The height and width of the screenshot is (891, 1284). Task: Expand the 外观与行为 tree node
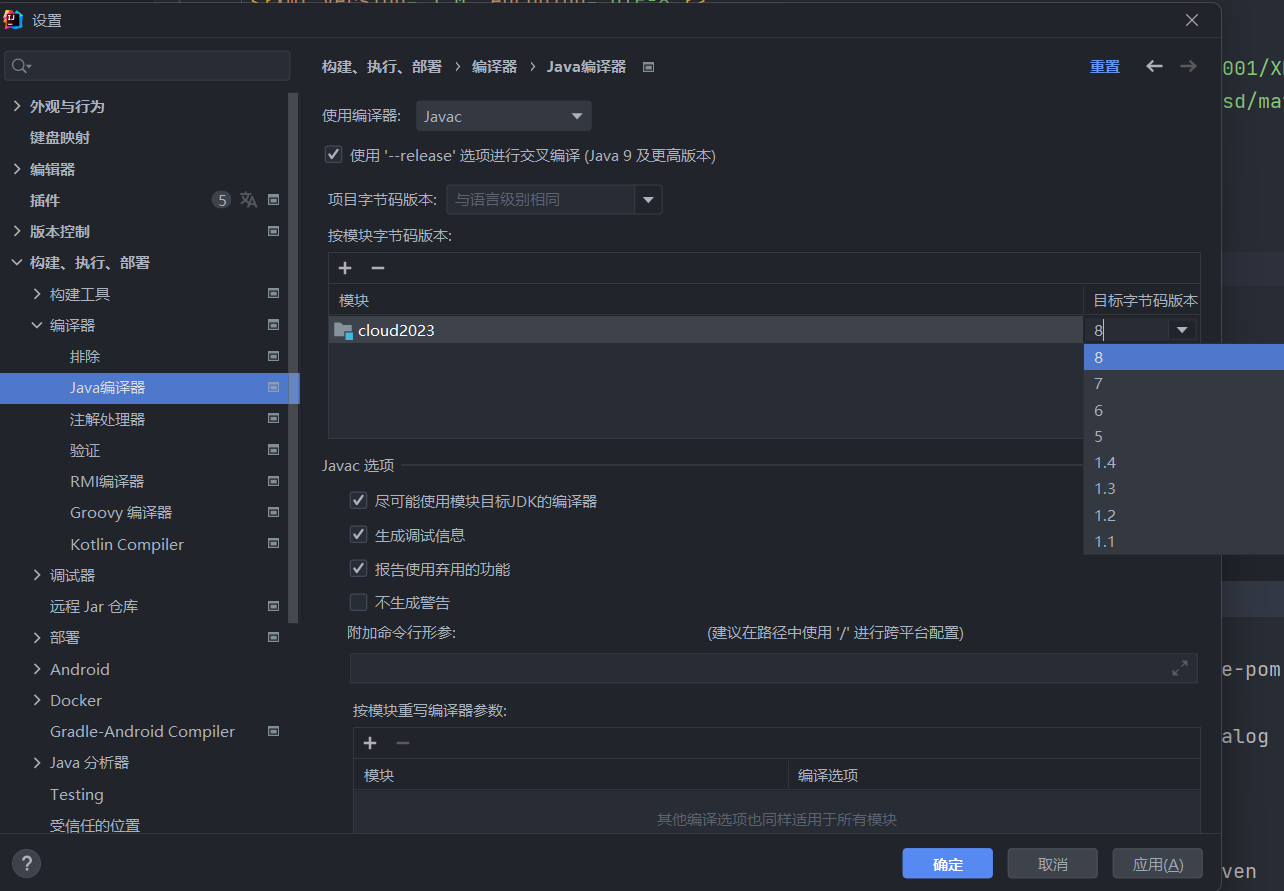click(x=17, y=106)
